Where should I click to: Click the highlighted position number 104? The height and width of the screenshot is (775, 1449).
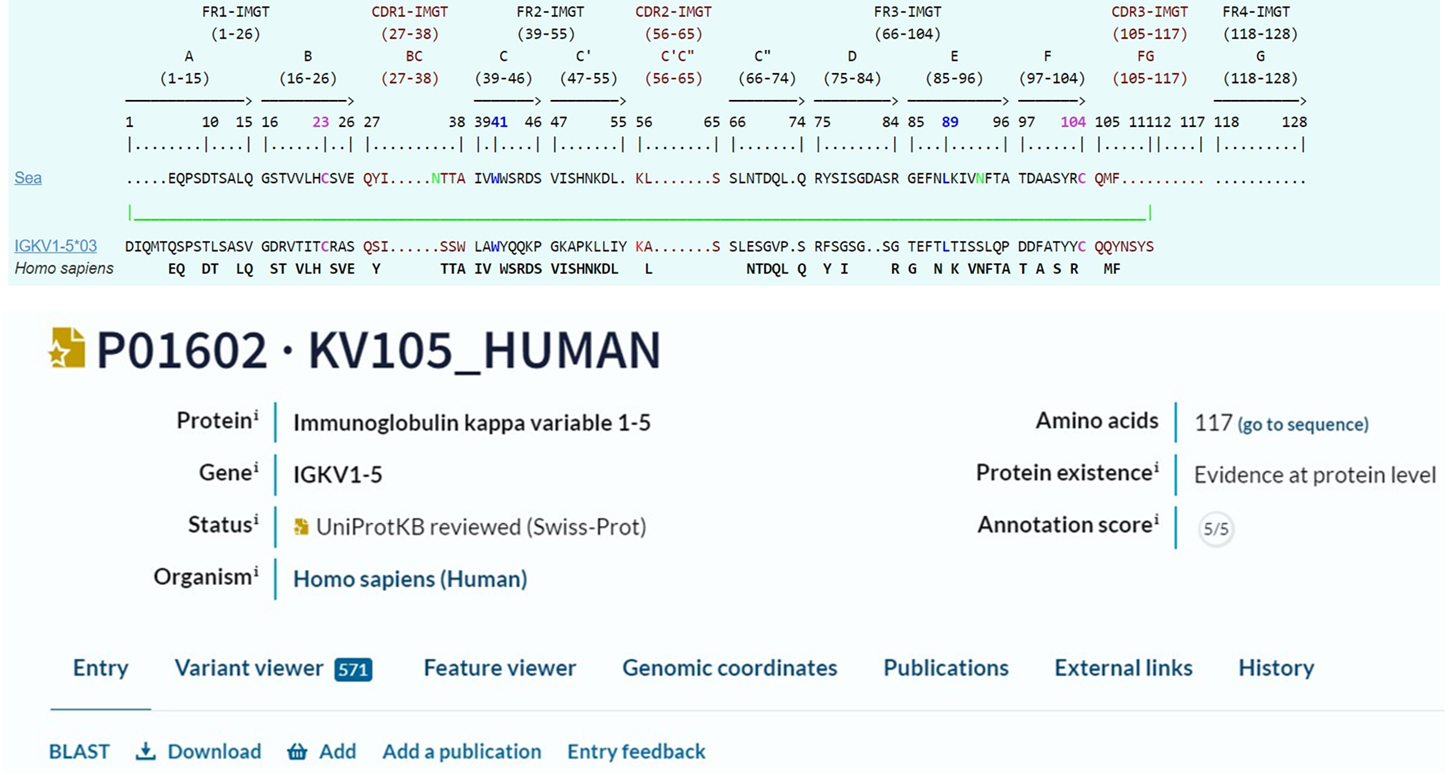click(1073, 122)
